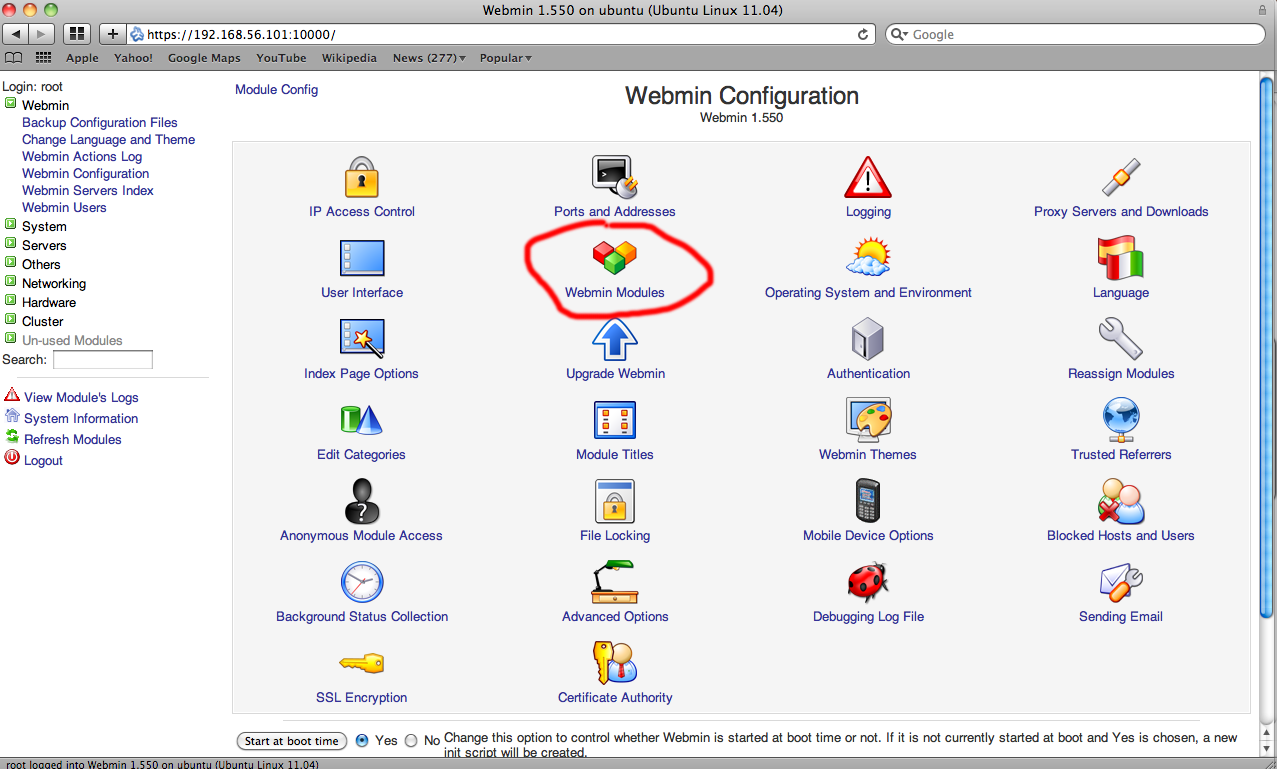Viewport: 1277px width, 769px height.
Task: Expand the Servers category
Action: click(x=11, y=244)
